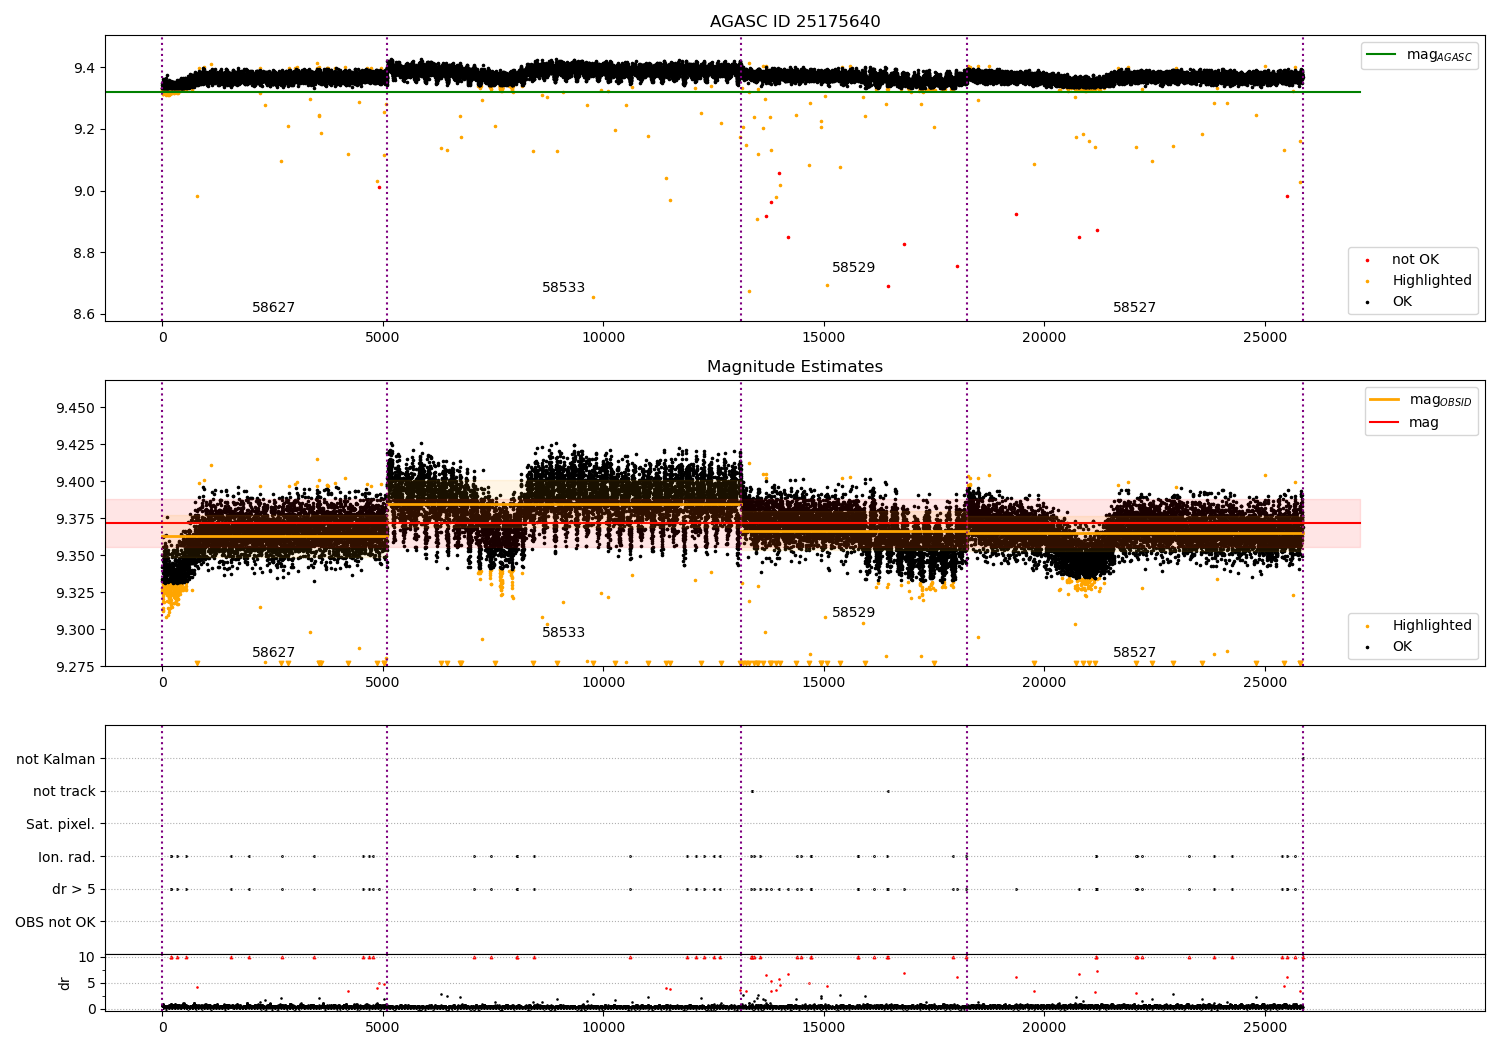Click obsid label 58627 in the top plot
This screenshot has height=1050, width=1500.
[x=273, y=308]
